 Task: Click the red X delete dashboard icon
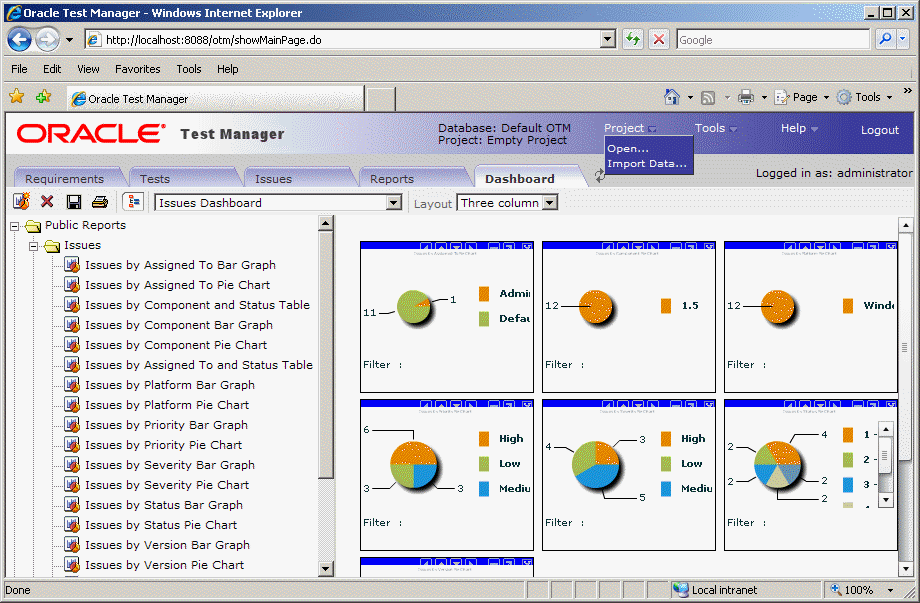click(47, 202)
